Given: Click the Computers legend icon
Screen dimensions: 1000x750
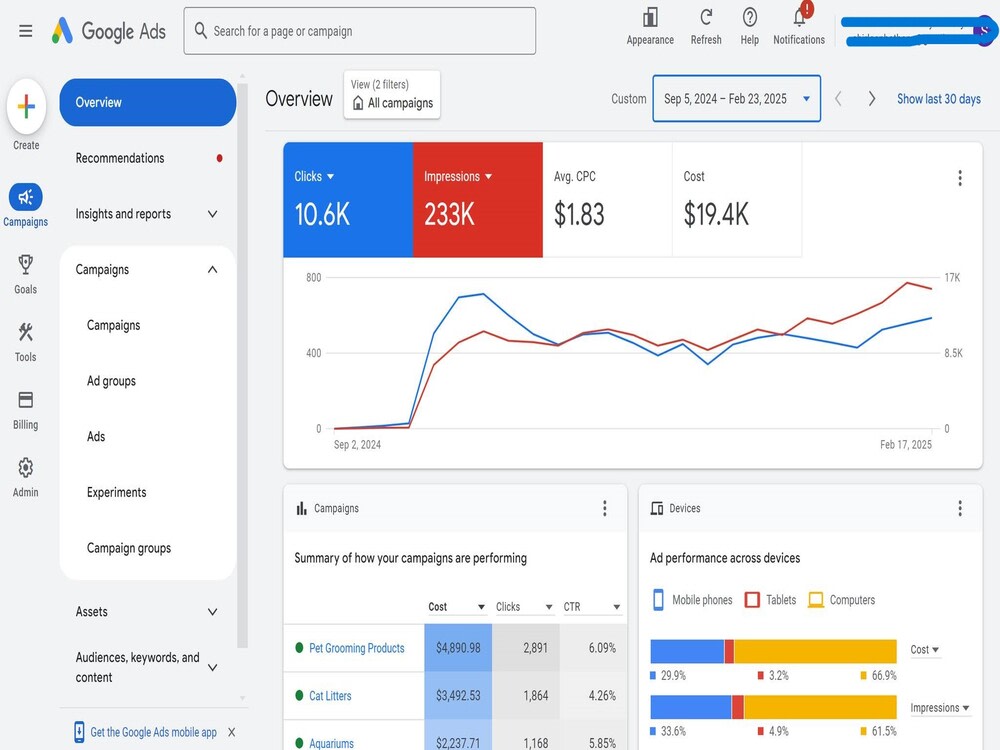Looking at the screenshot, I should (816, 599).
